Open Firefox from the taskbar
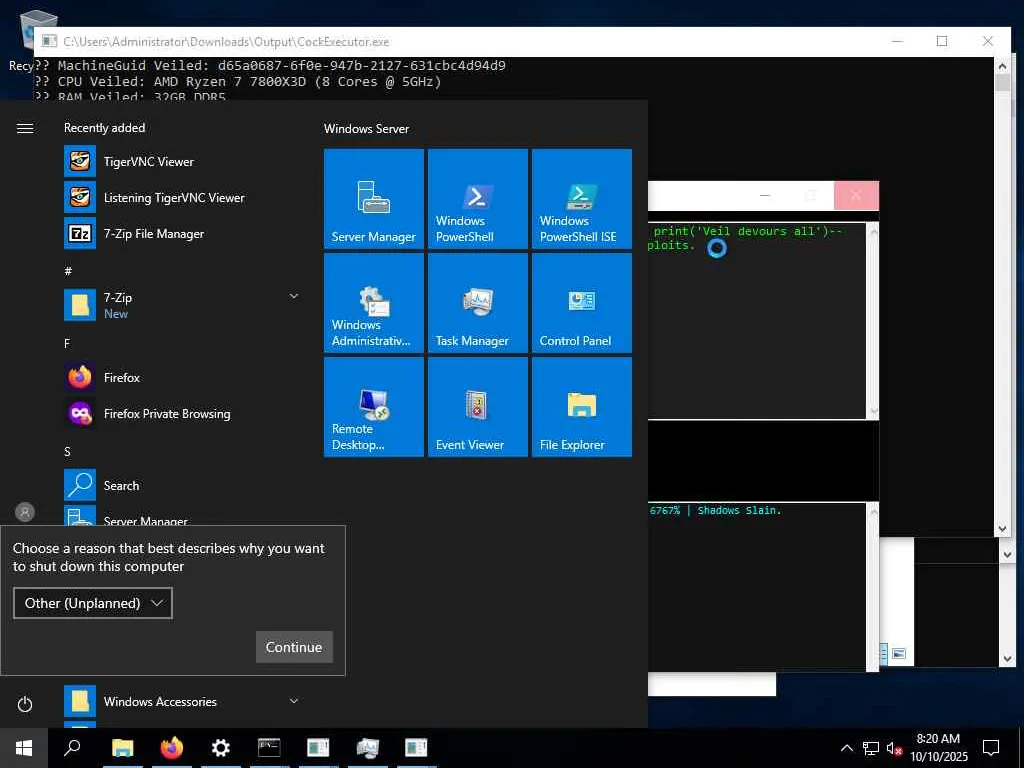The image size is (1024, 768). click(172, 748)
